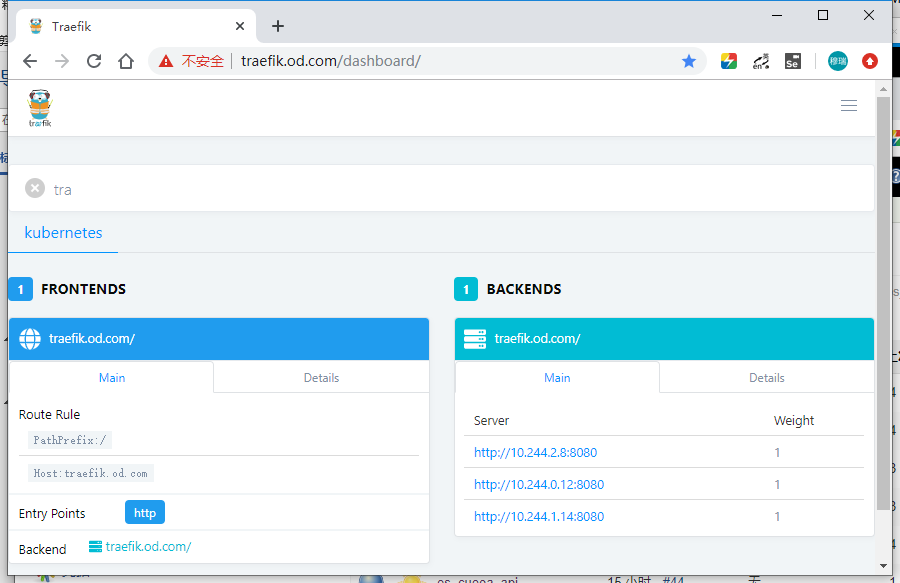Click the frontends count badge '1'
900x583 pixels.
tap(21, 289)
